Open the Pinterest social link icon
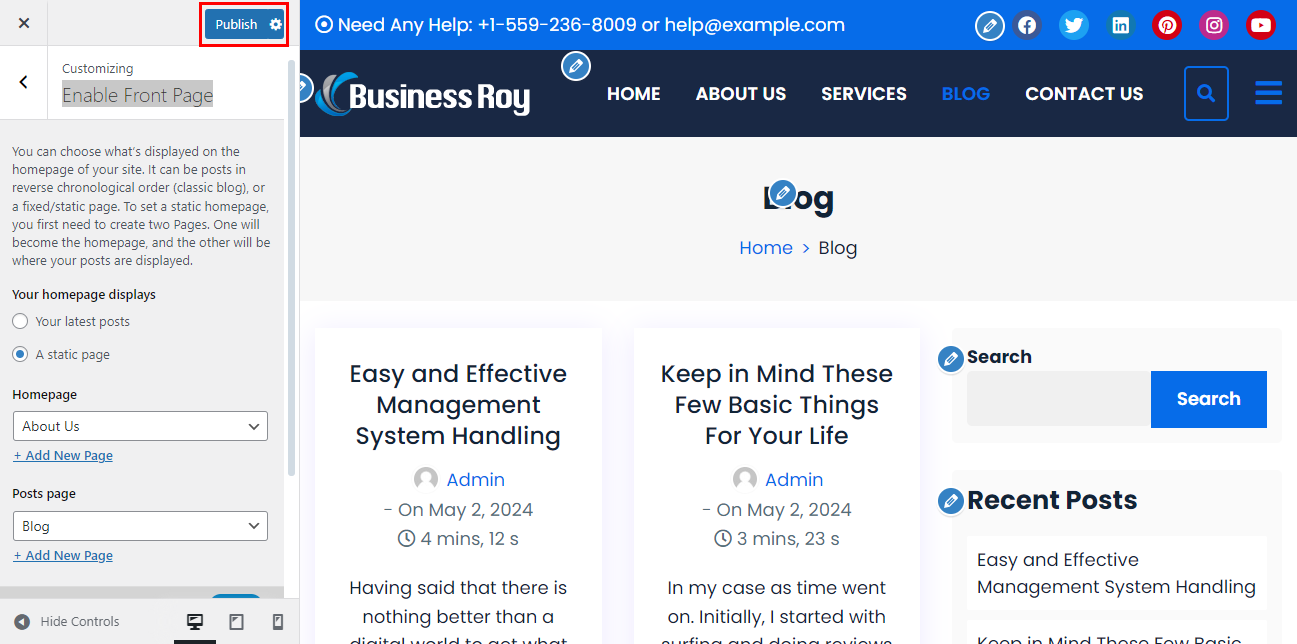1297x644 pixels. [1167, 25]
